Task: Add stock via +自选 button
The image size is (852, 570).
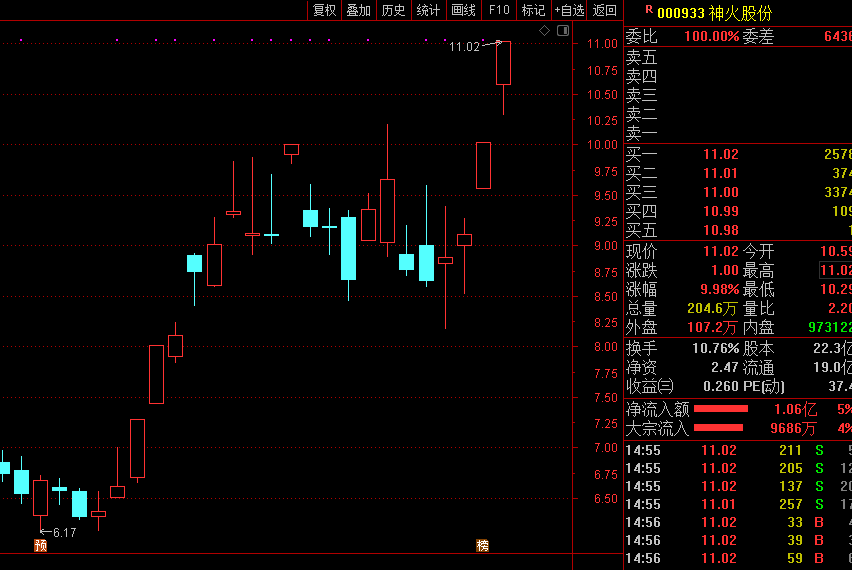Action: tap(569, 10)
